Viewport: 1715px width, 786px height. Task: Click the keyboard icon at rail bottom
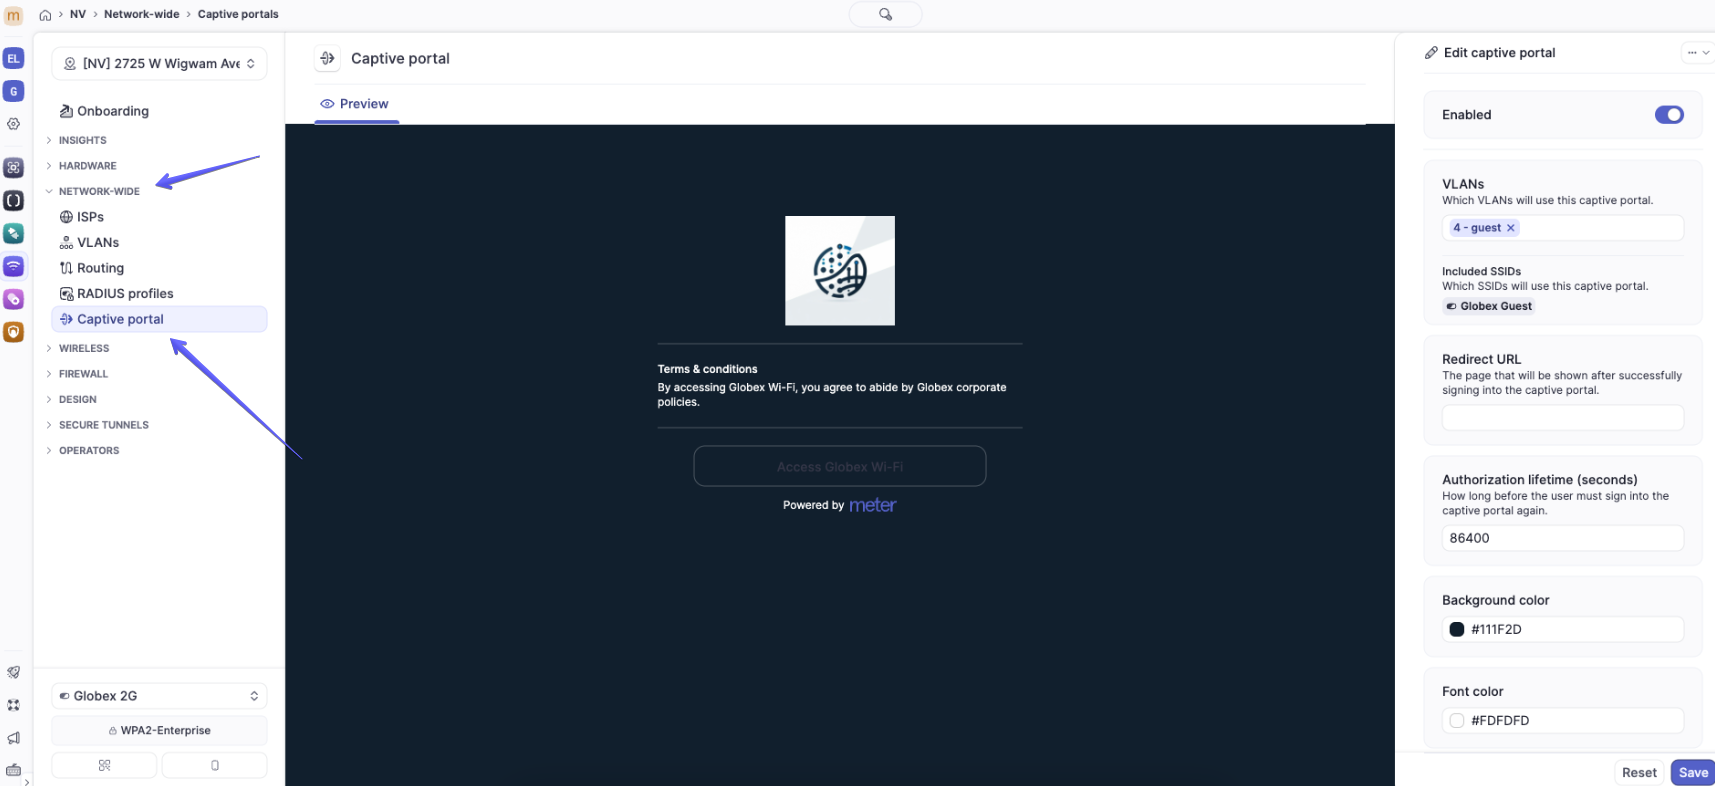click(x=13, y=770)
